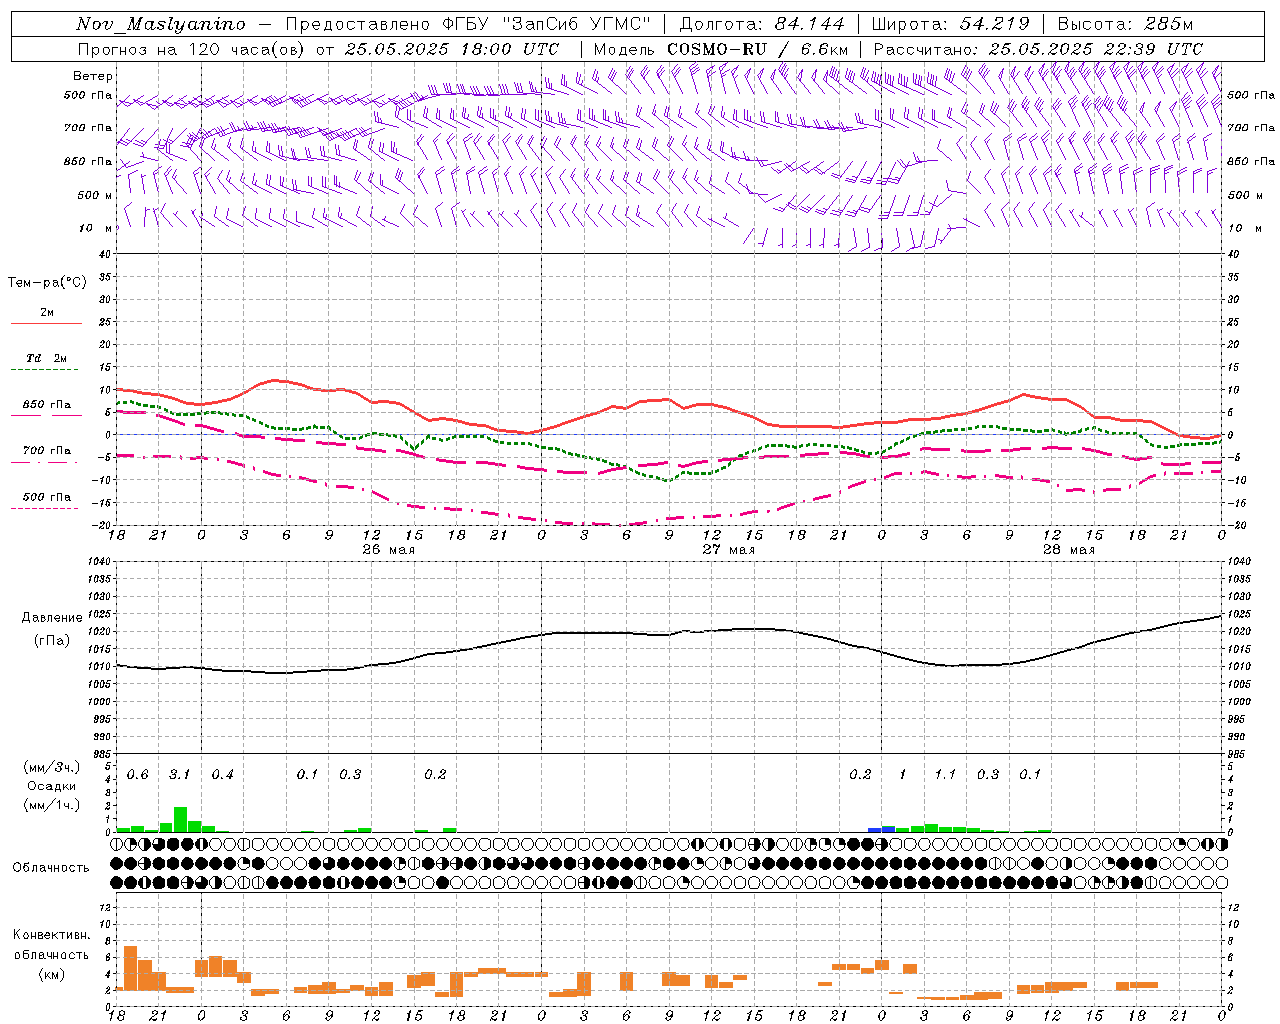This screenshot has width=1280, height=1024.
Task: Click the Конвективн. convective cloud label
Action: [x=51, y=935]
